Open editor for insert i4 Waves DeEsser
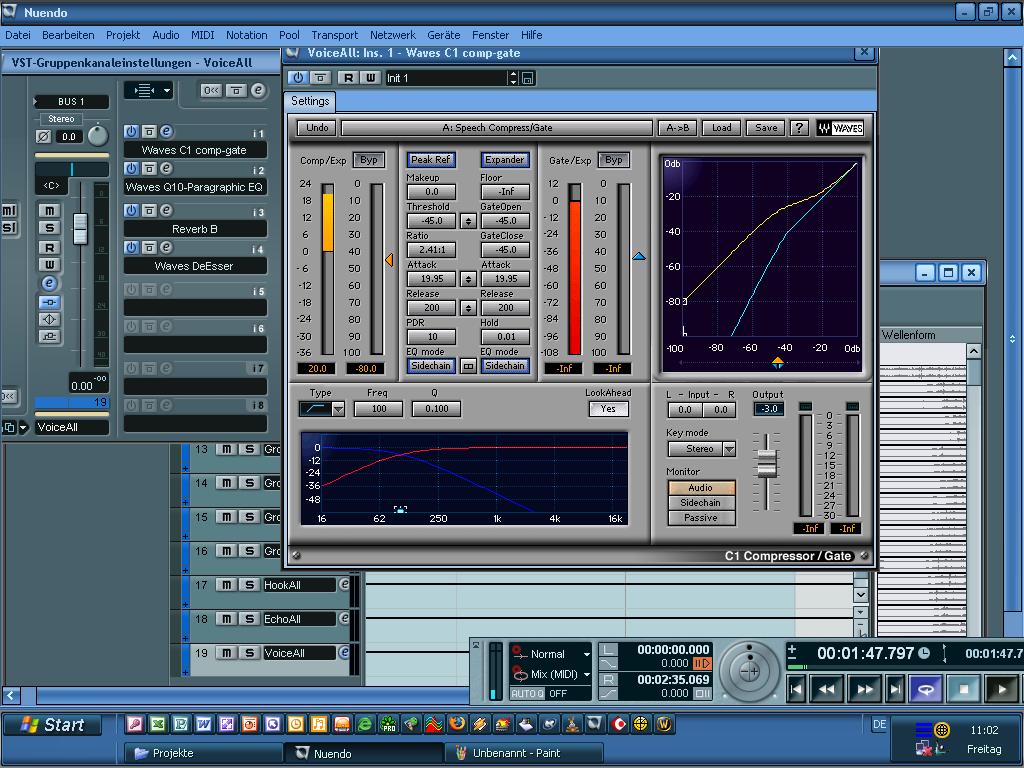Viewport: 1024px width, 768px height. [x=167, y=248]
